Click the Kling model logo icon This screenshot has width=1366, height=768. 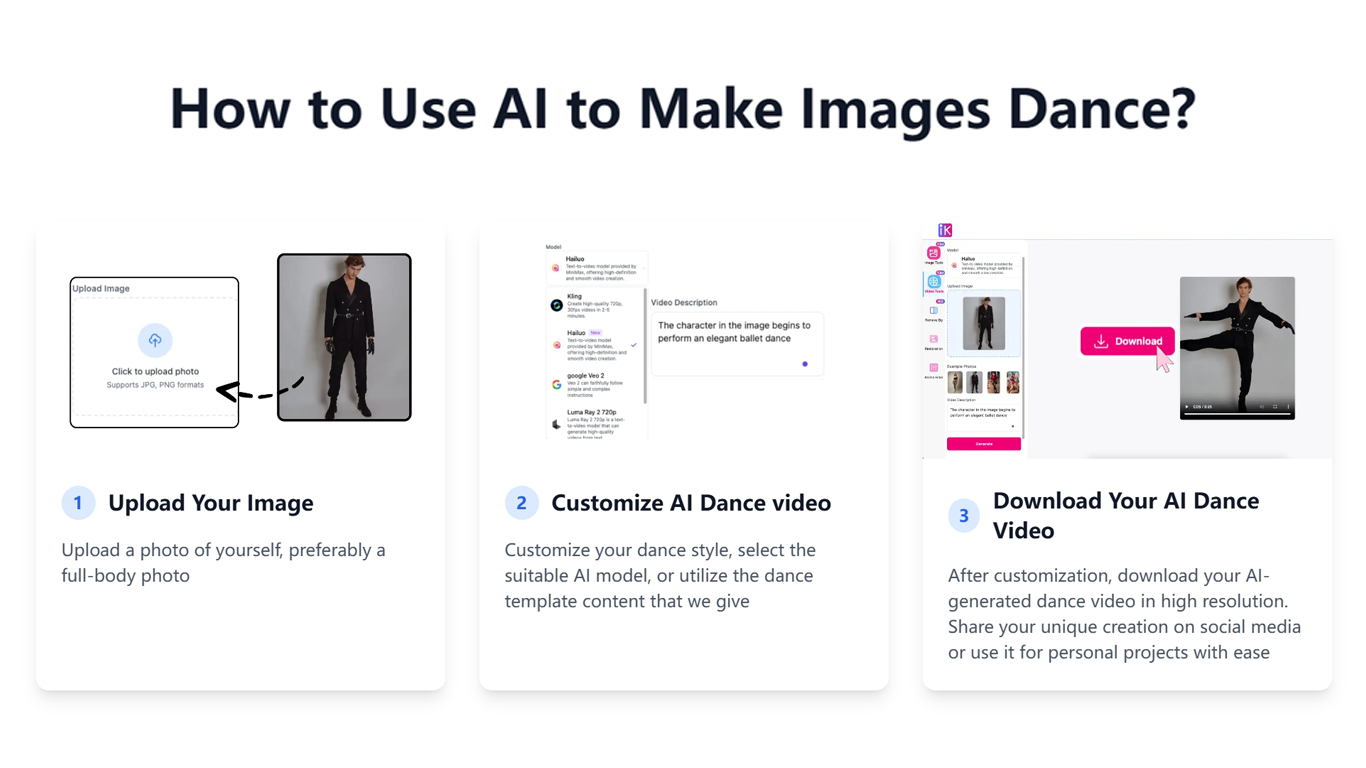557,305
